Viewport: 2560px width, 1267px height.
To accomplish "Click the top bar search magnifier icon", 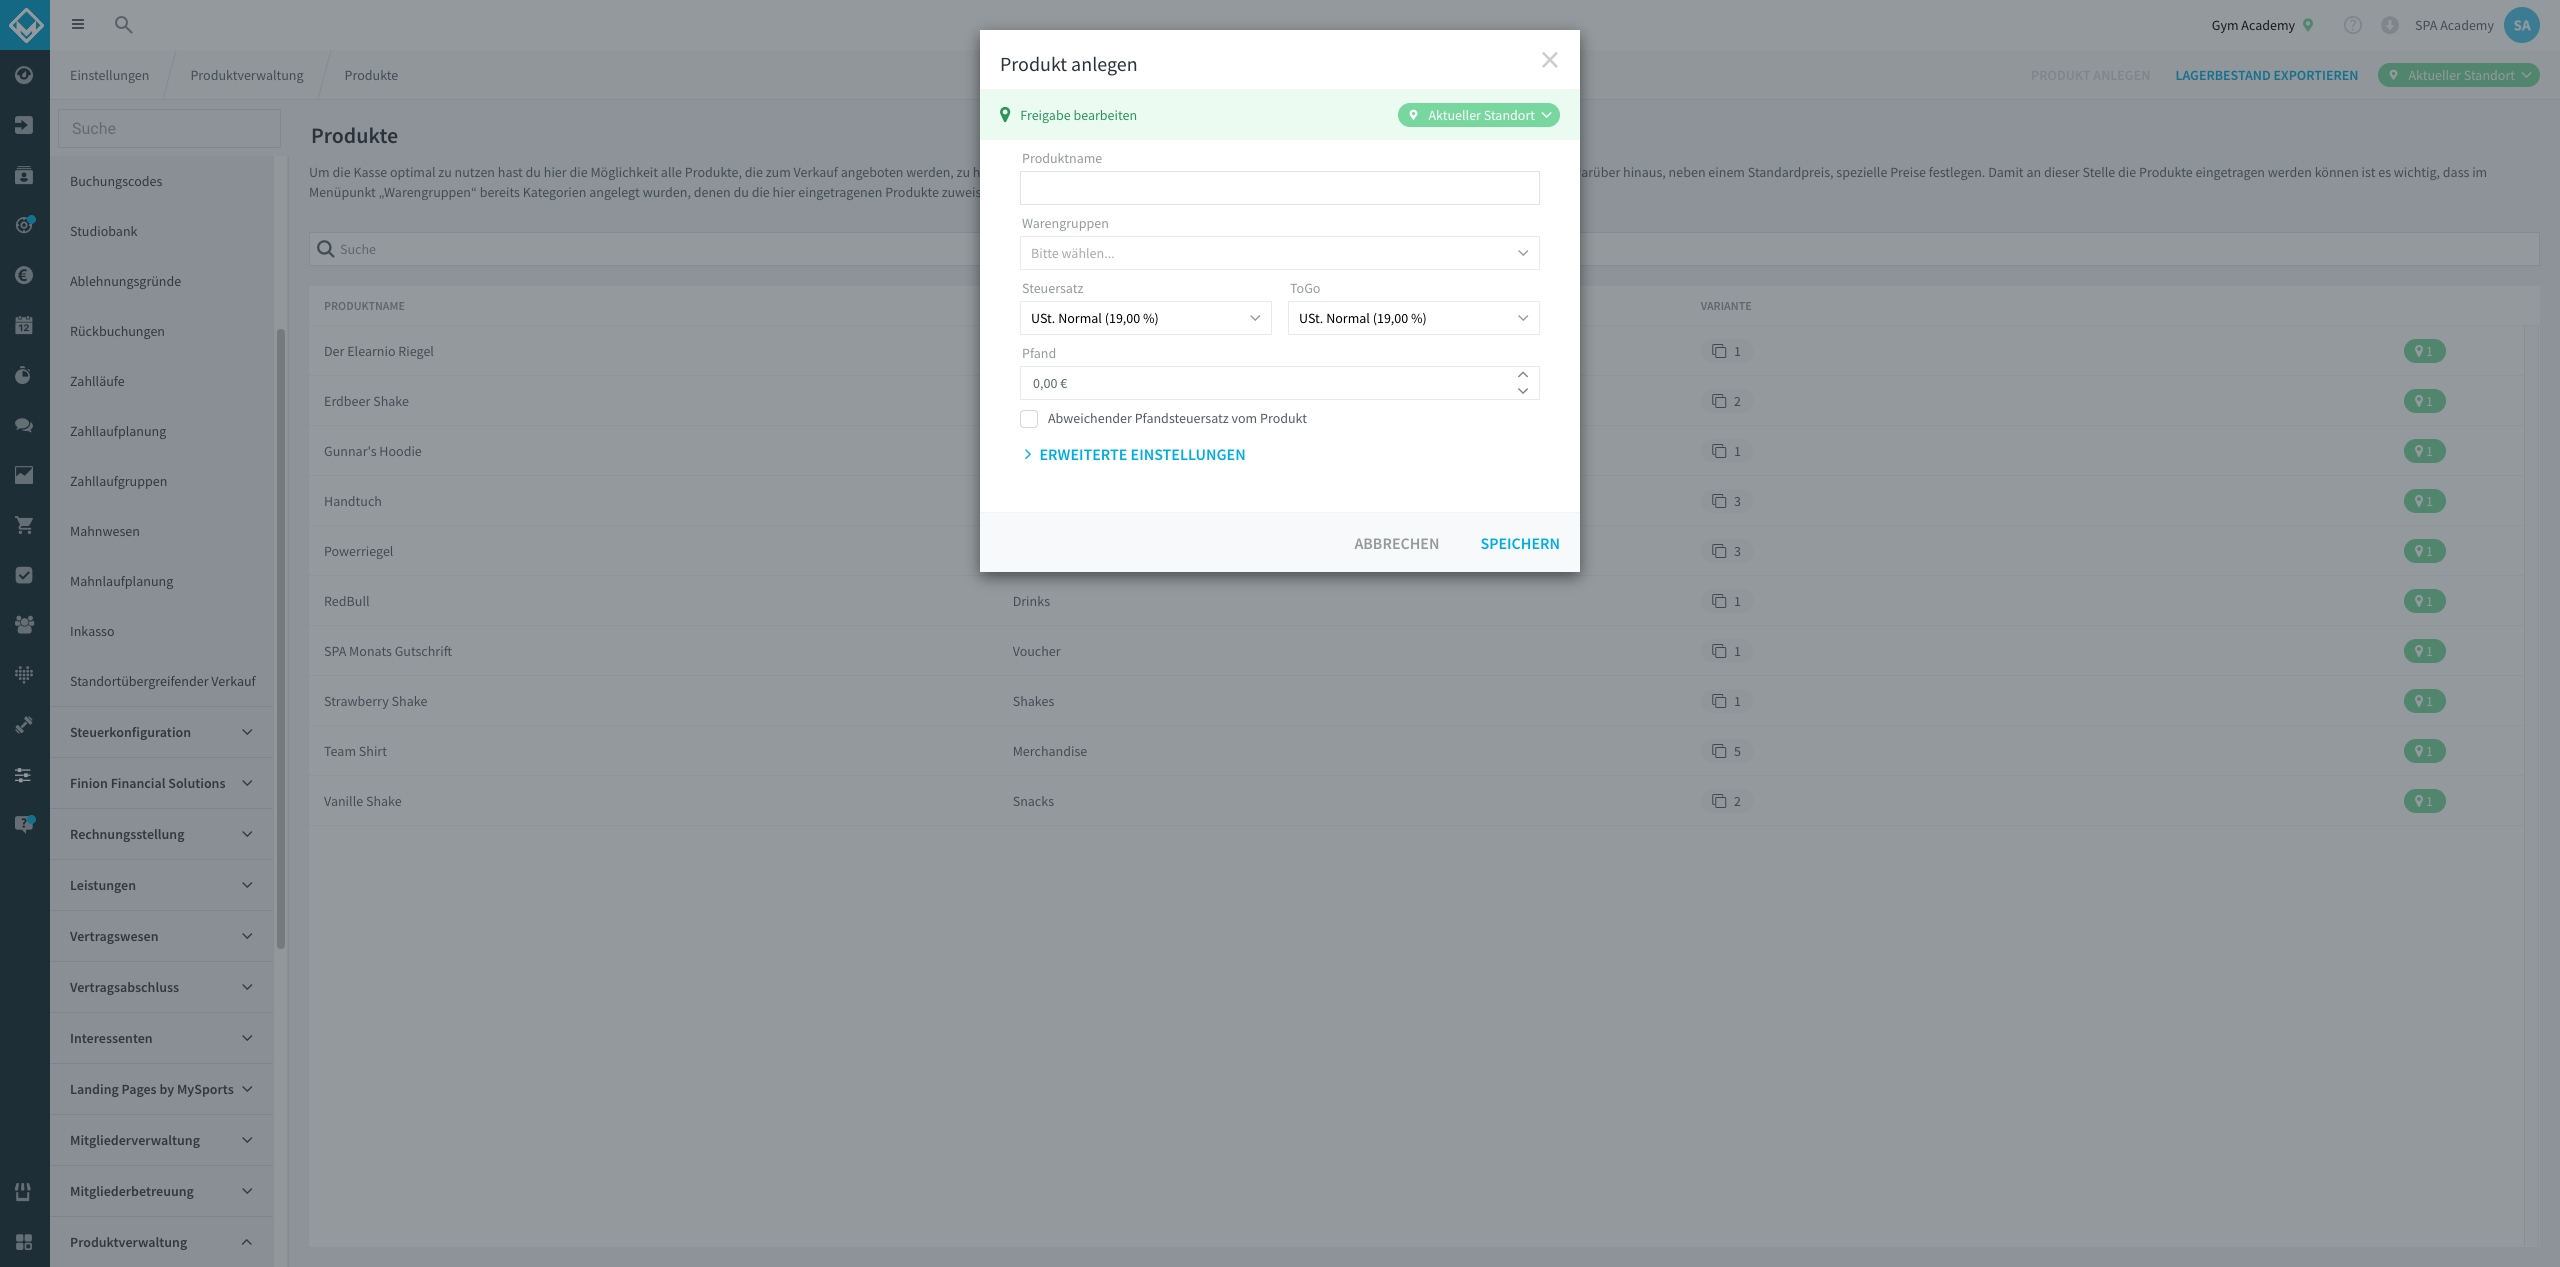I will tap(123, 25).
